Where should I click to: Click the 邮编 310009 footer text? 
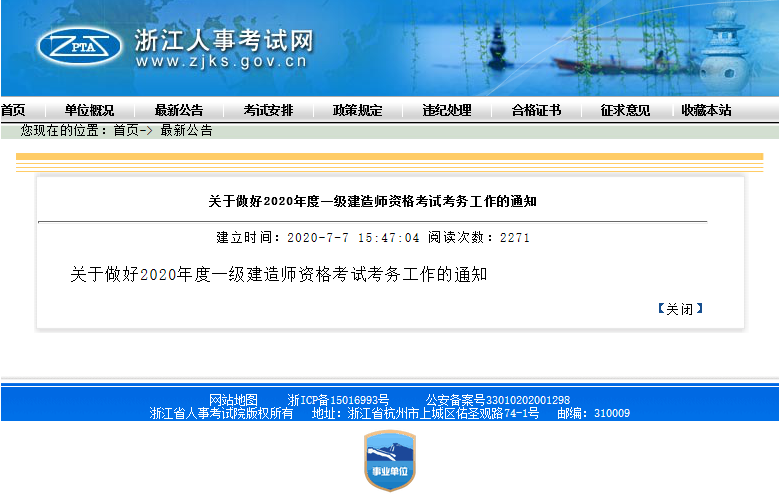593,413
